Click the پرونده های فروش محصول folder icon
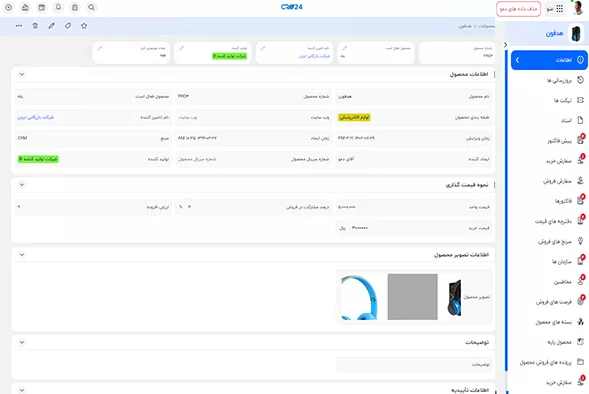 pos(580,362)
